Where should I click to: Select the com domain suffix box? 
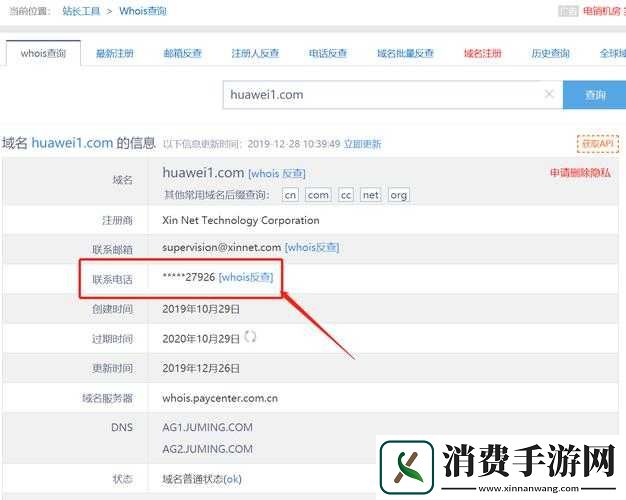tap(318, 195)
